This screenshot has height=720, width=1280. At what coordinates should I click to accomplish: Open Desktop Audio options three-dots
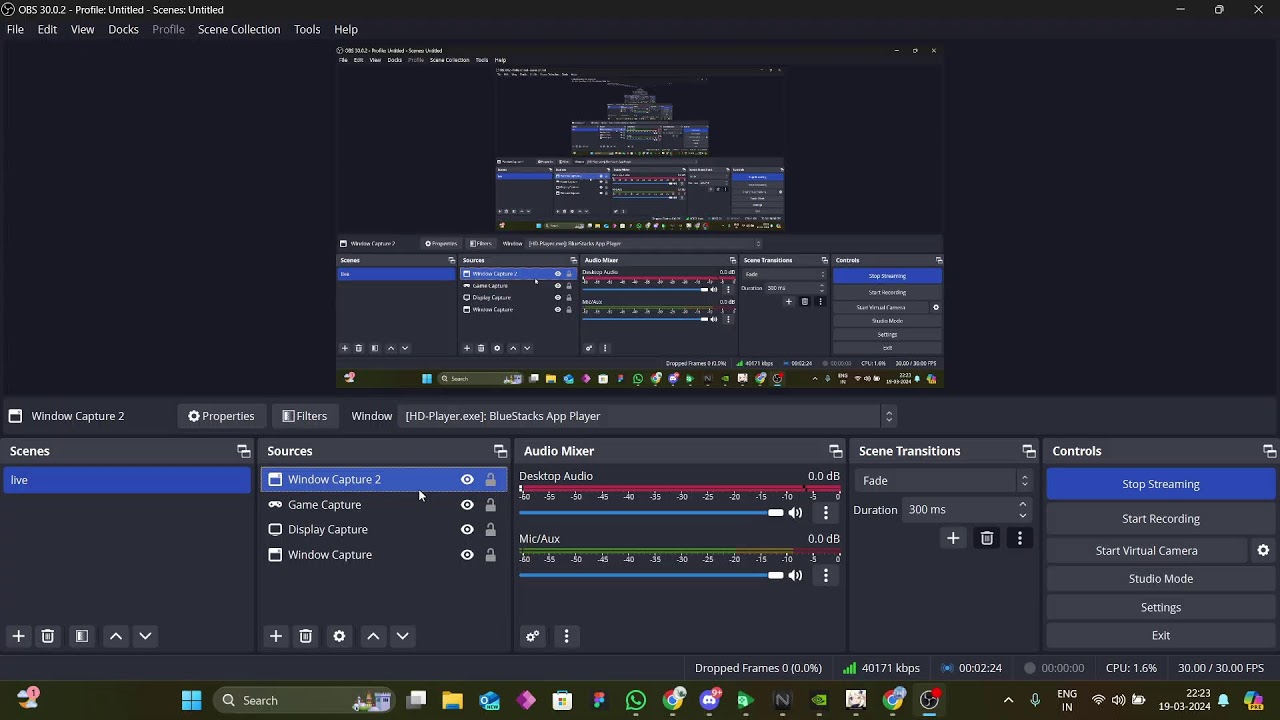825,513
